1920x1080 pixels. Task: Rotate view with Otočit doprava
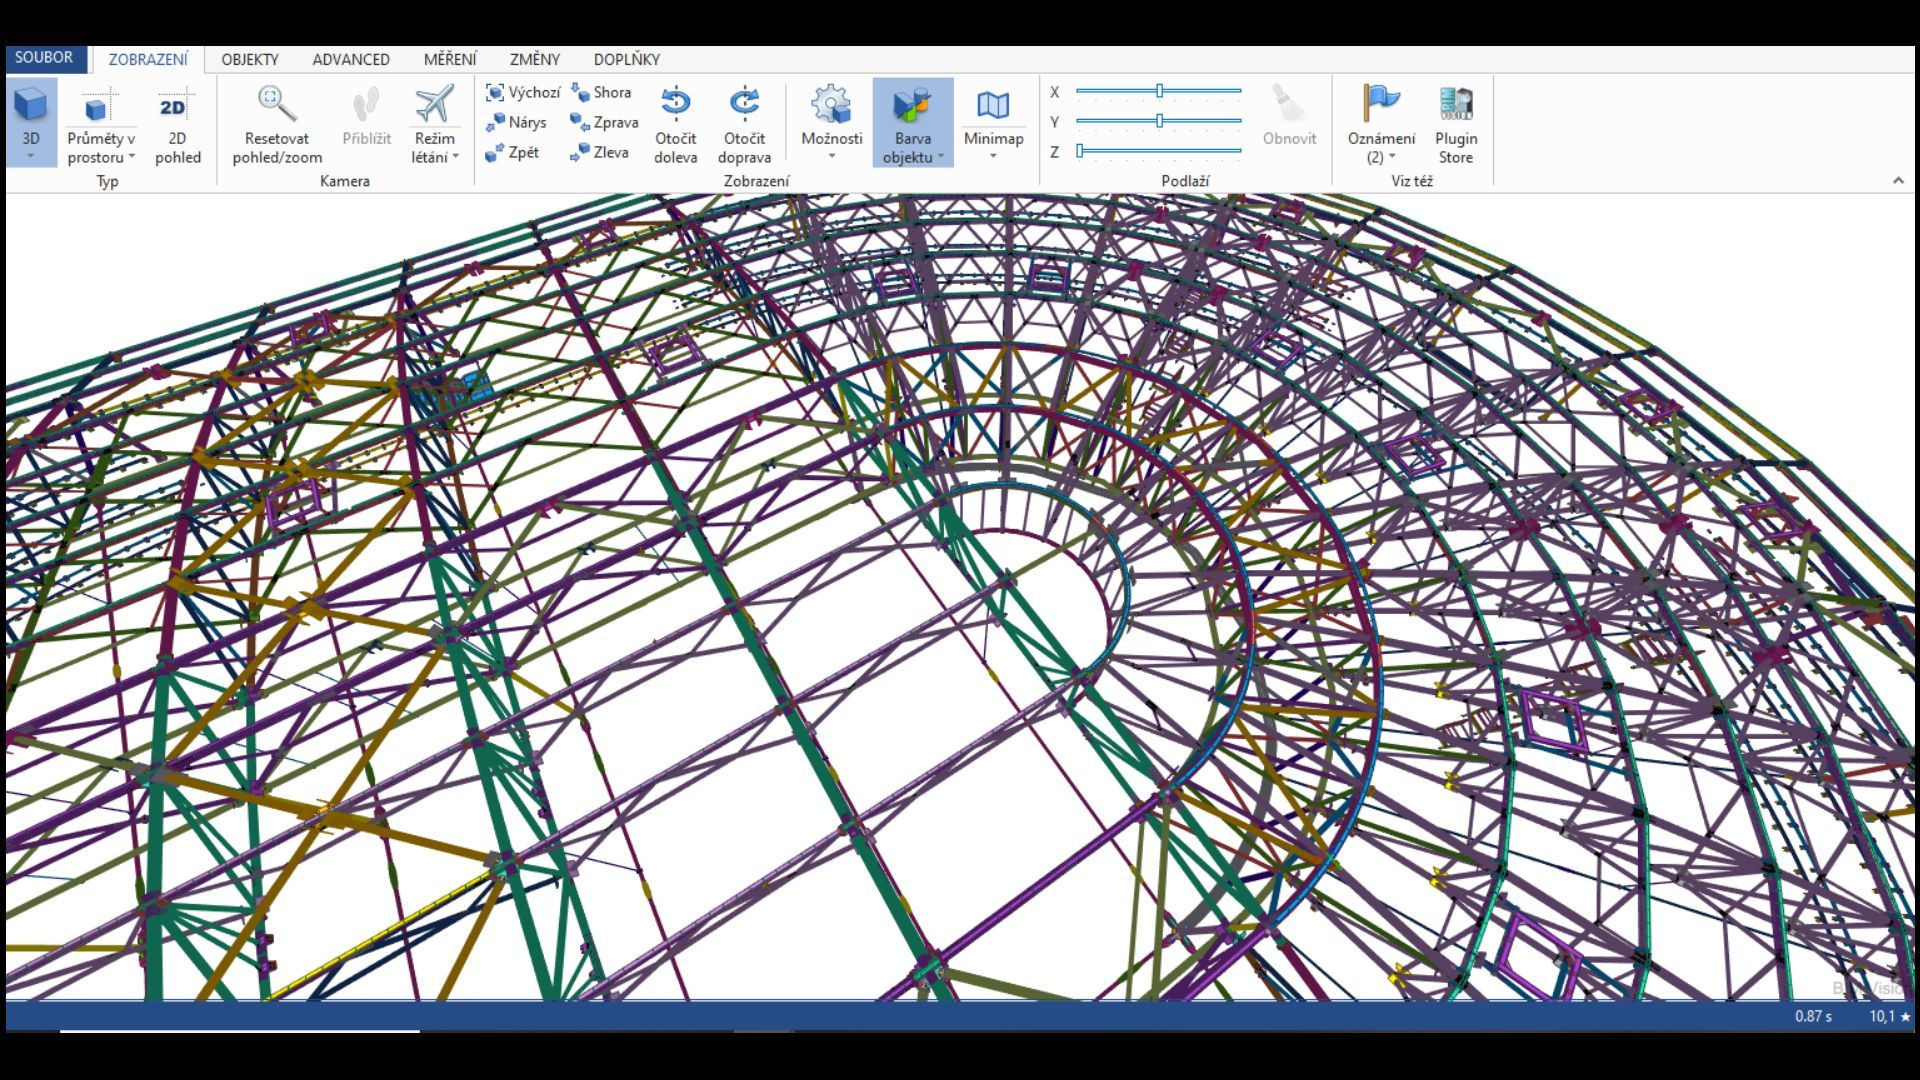744,124
